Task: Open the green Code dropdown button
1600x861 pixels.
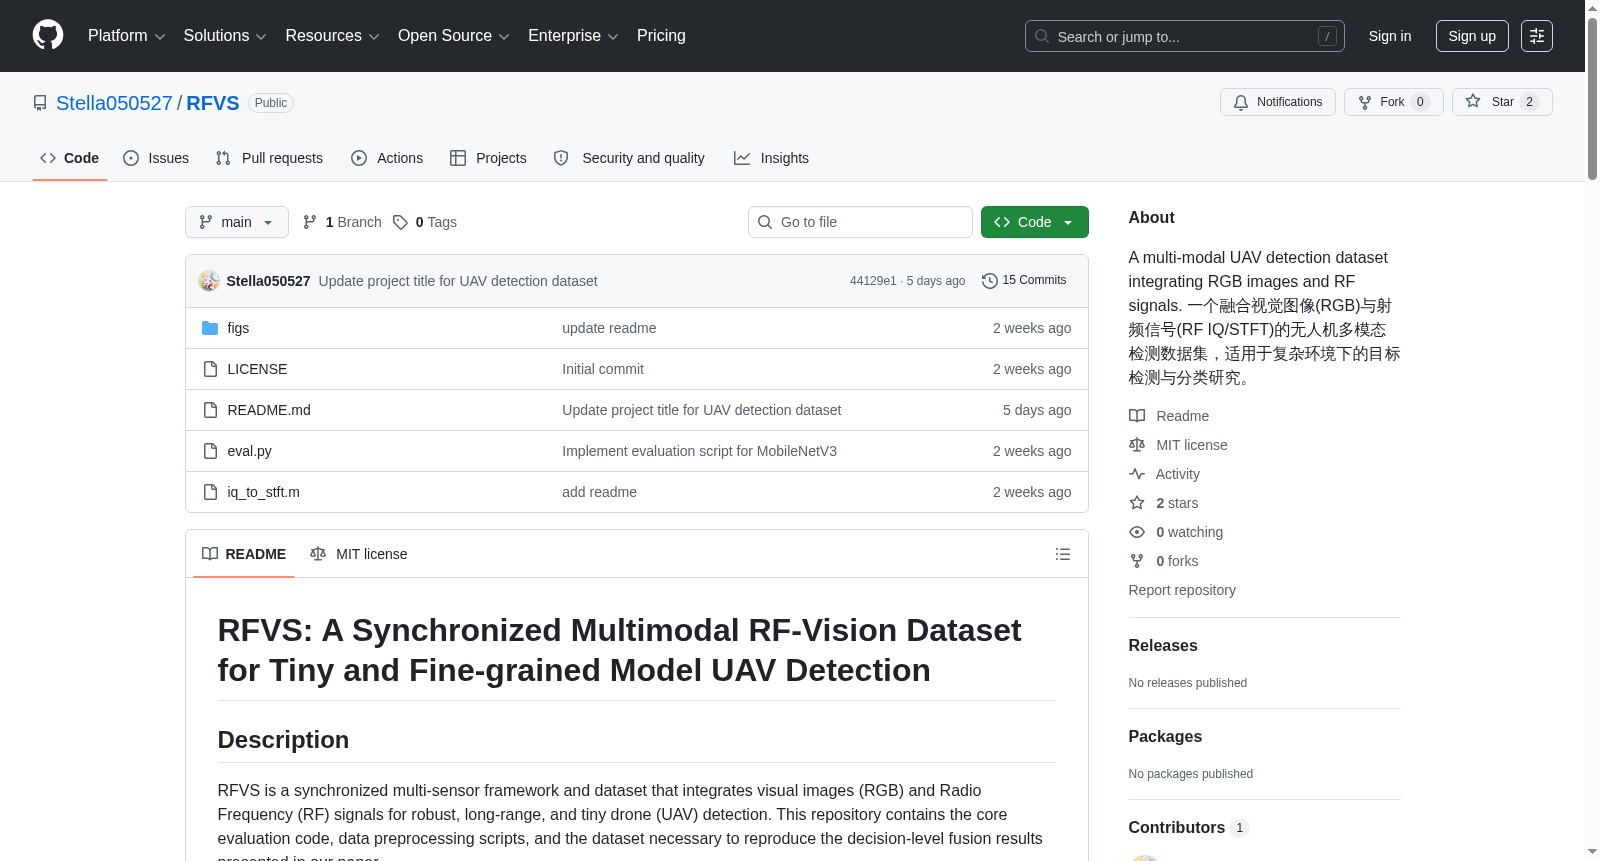Action: [x=1035, y=222]
